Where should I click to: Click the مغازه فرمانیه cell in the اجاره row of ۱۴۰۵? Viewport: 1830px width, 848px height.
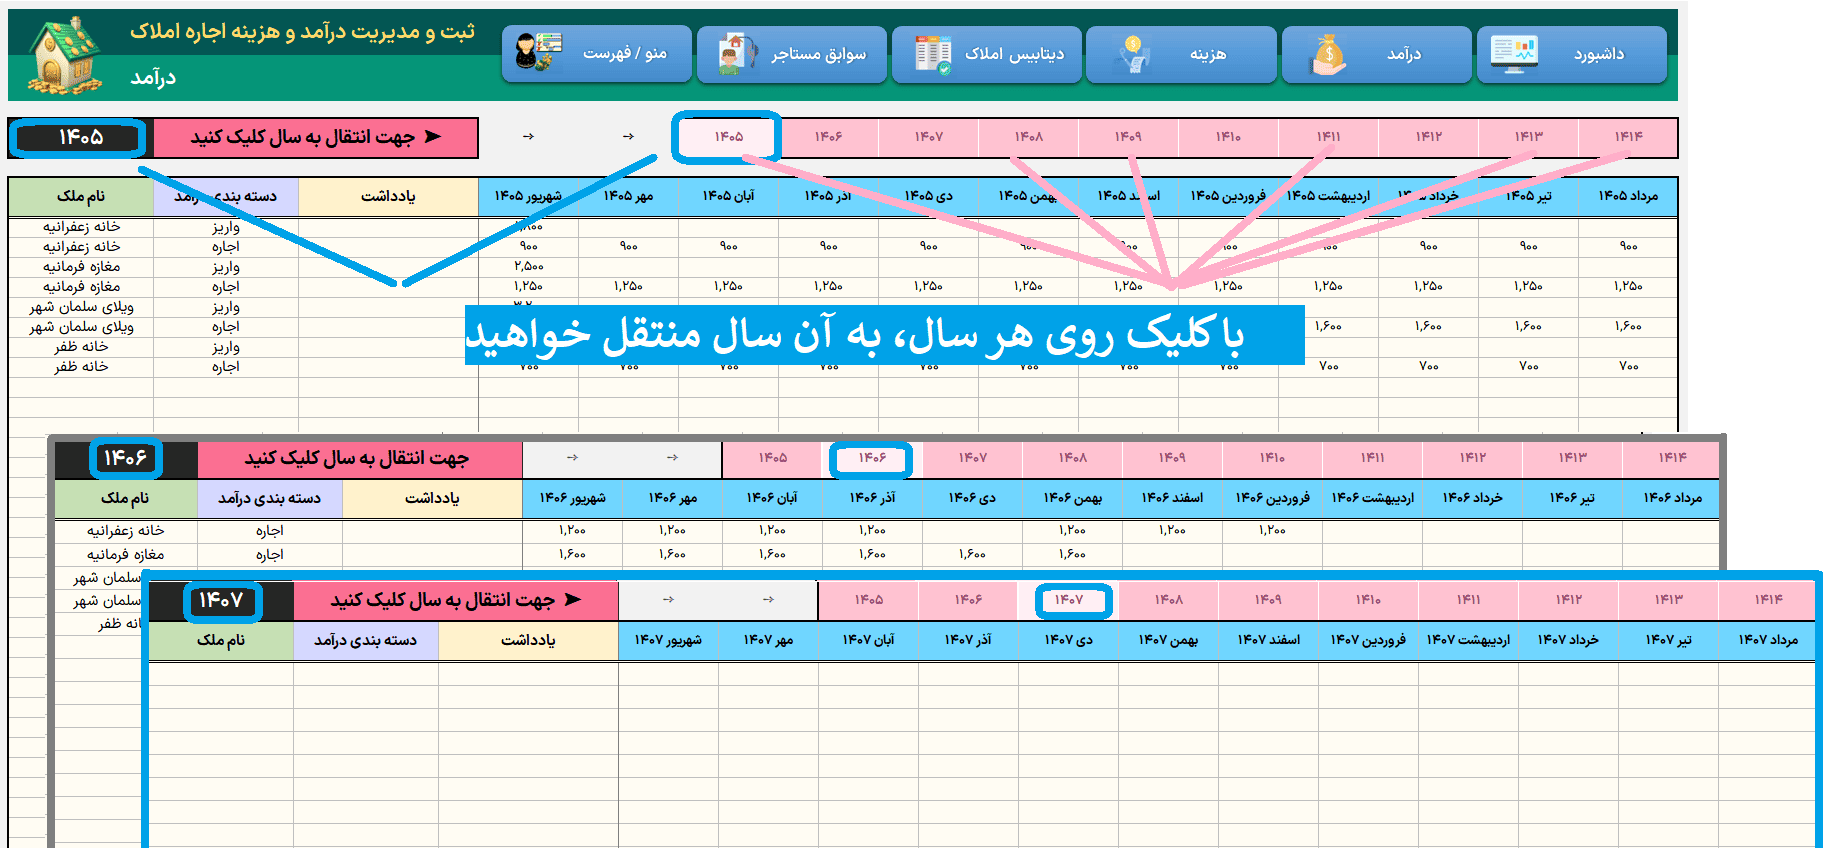coord(81,287)
